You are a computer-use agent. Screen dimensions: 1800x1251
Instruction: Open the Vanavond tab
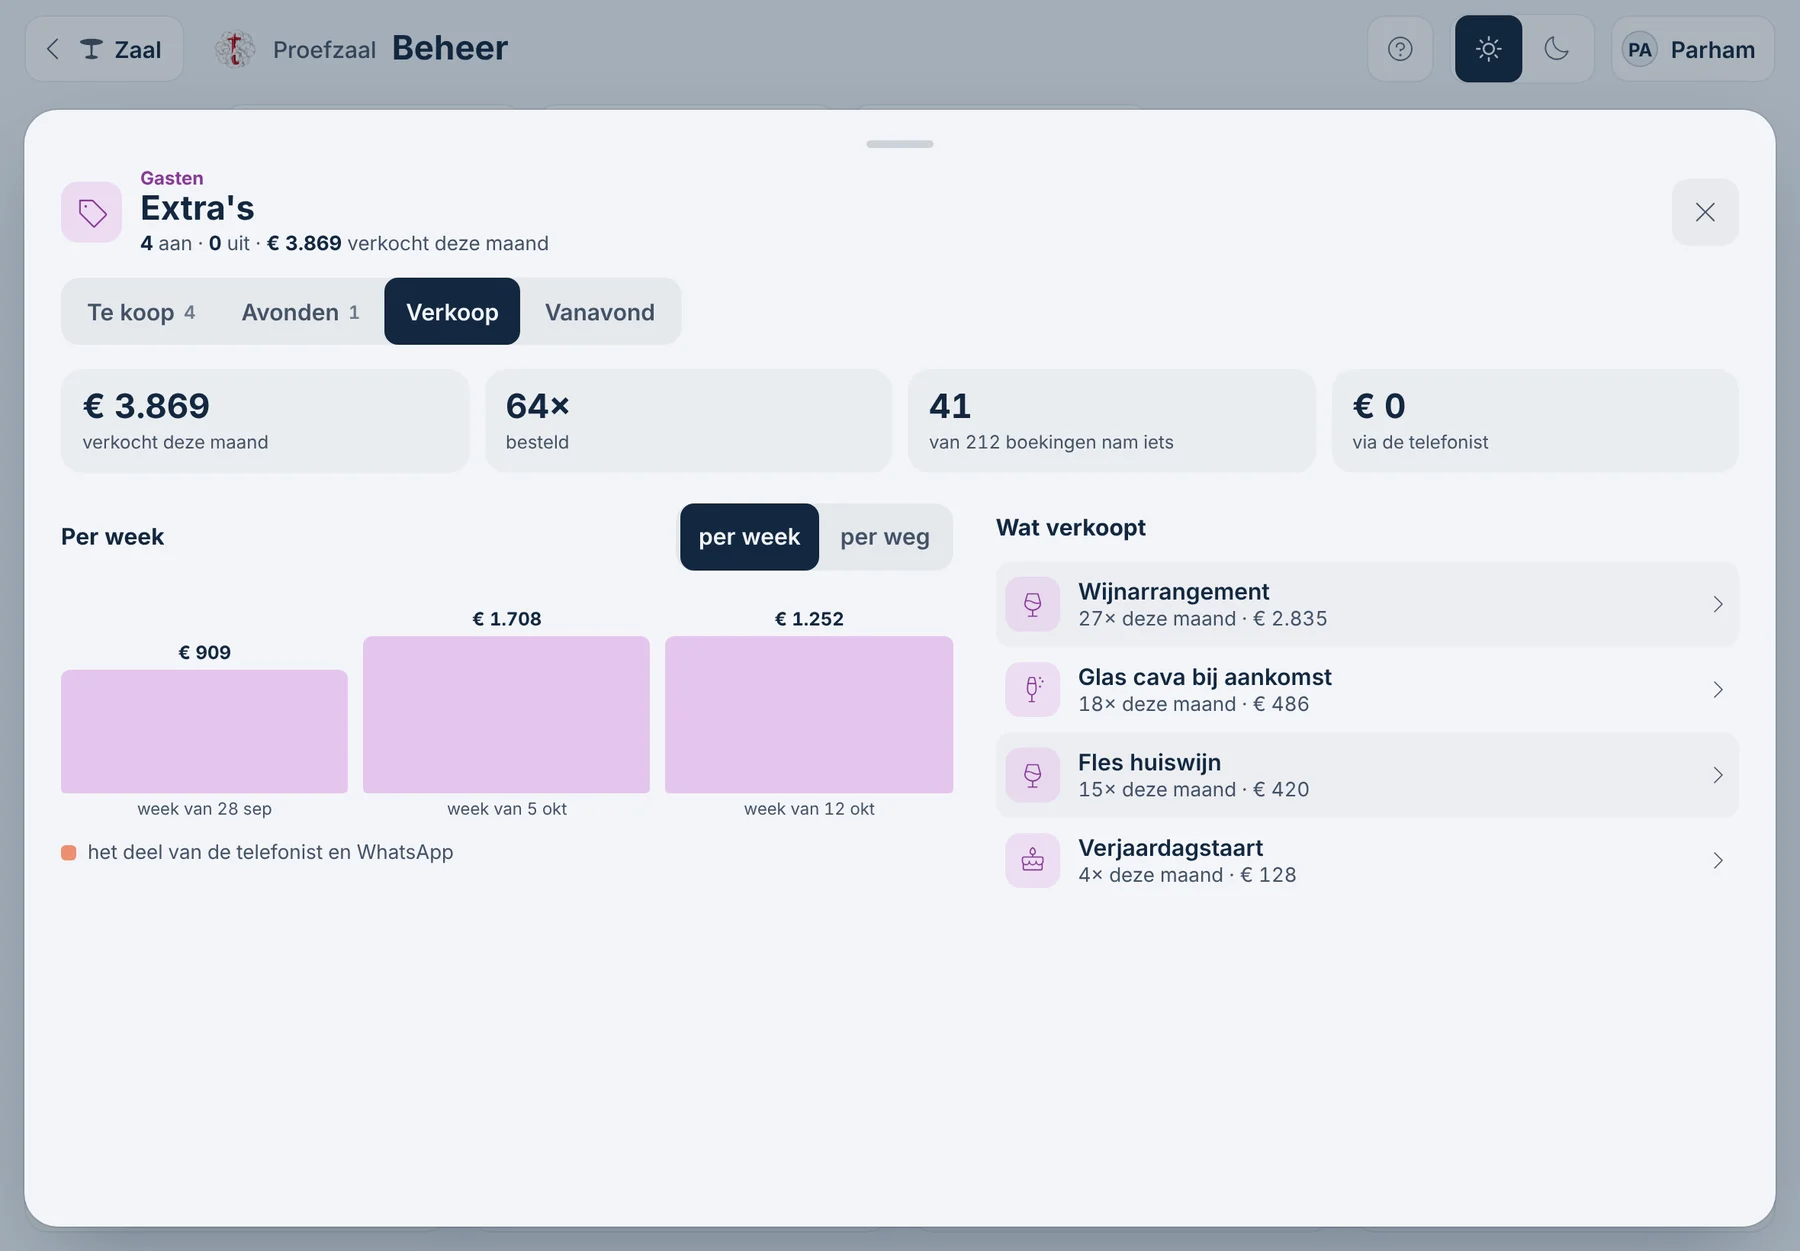pos(600,312)
